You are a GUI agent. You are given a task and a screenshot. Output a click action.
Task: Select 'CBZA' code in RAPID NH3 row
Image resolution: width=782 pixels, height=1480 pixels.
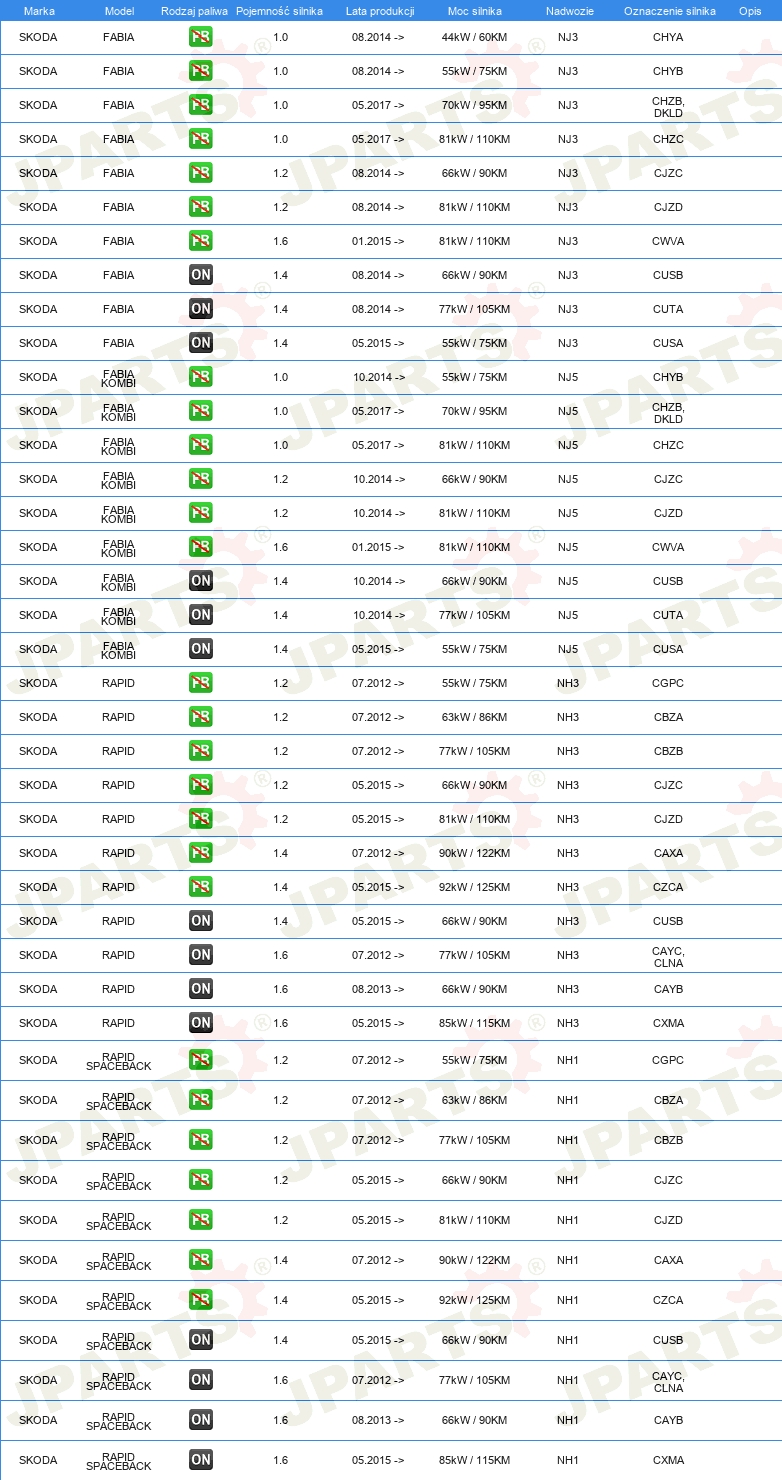coord(668,717)
